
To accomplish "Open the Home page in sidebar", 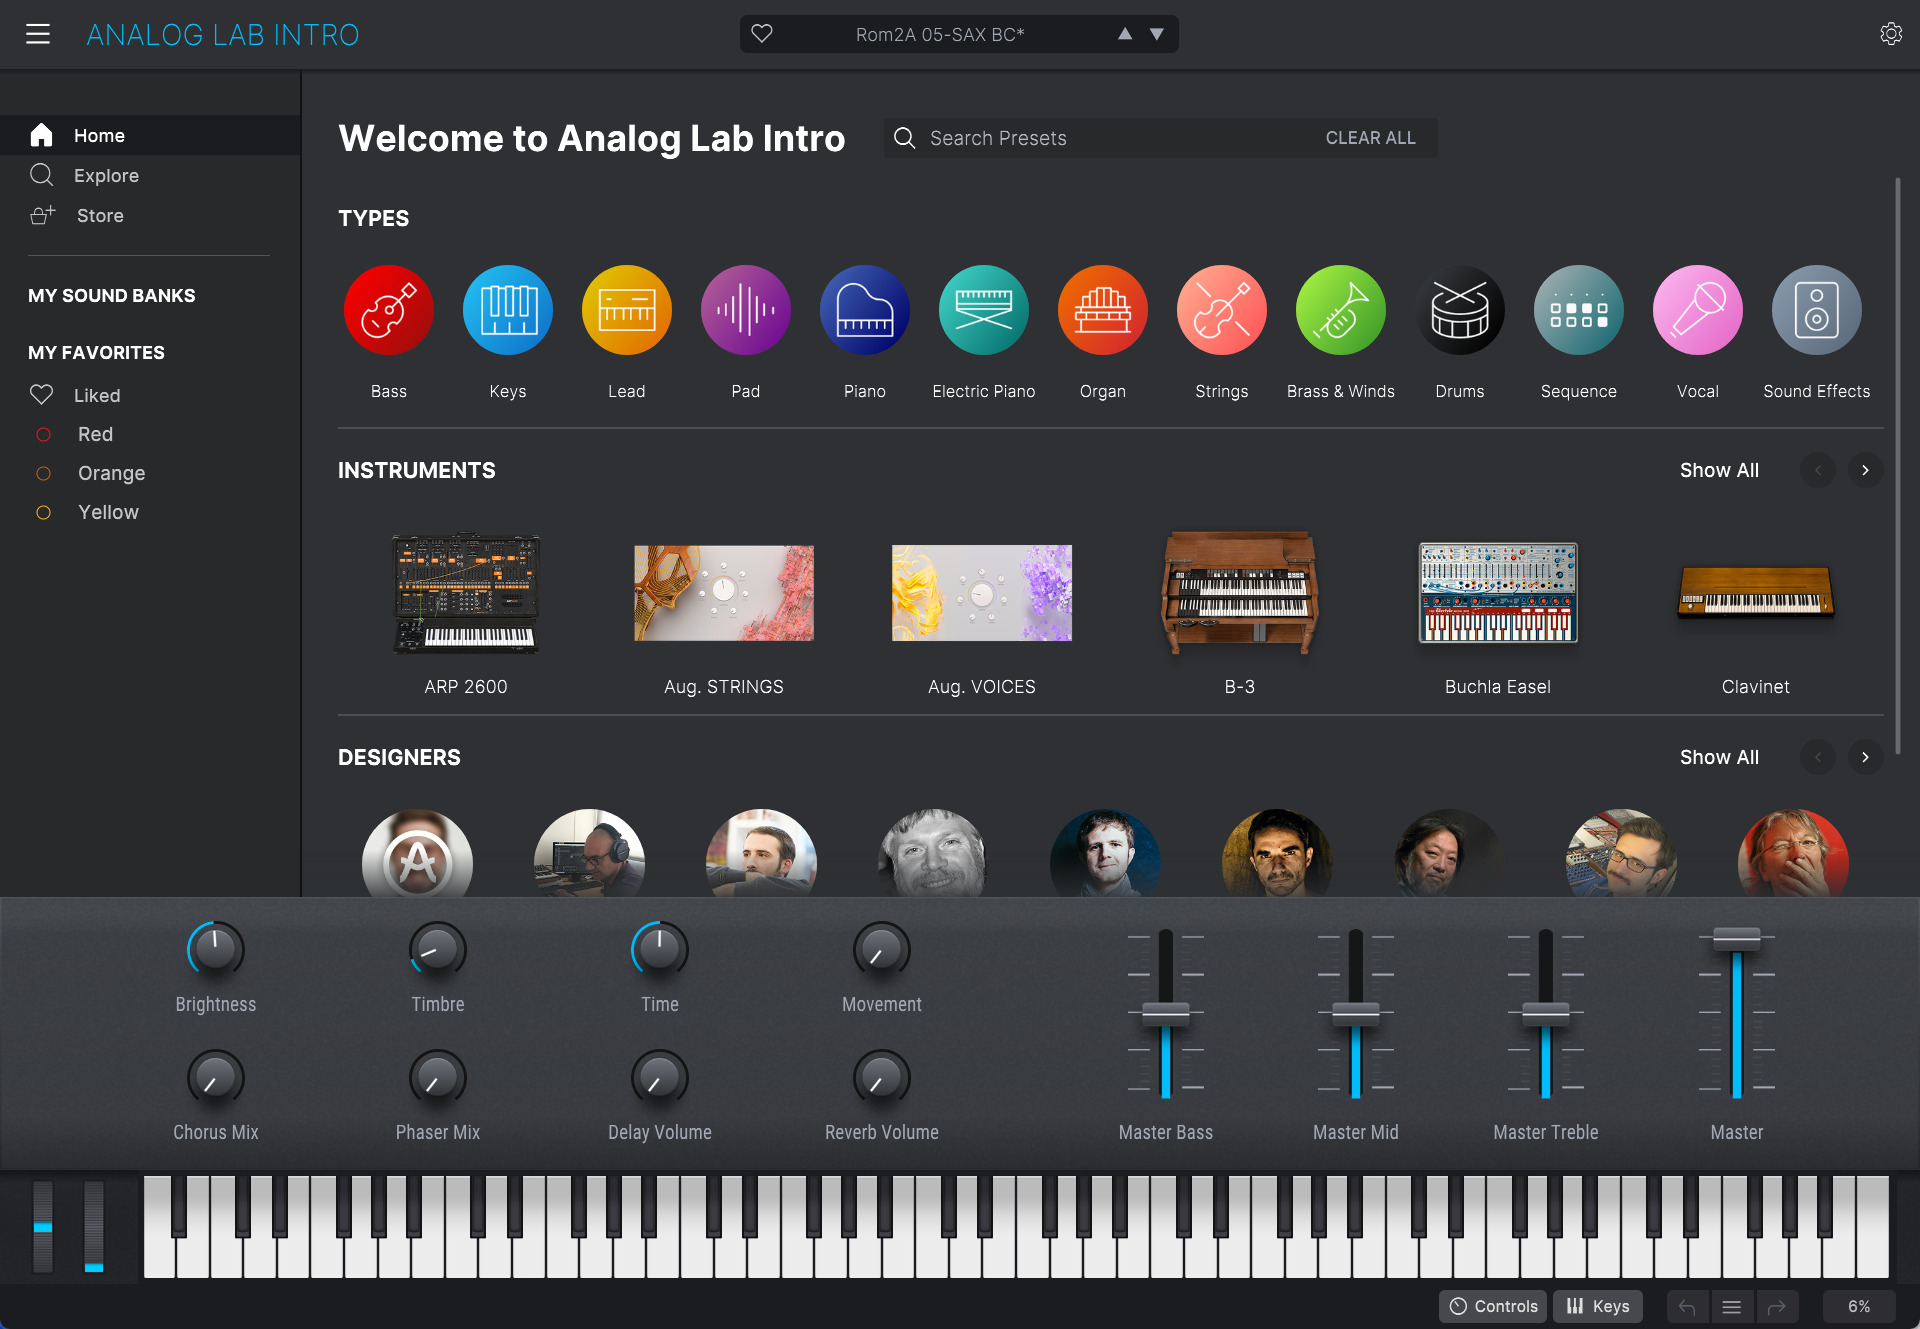I will coord(150,135).
